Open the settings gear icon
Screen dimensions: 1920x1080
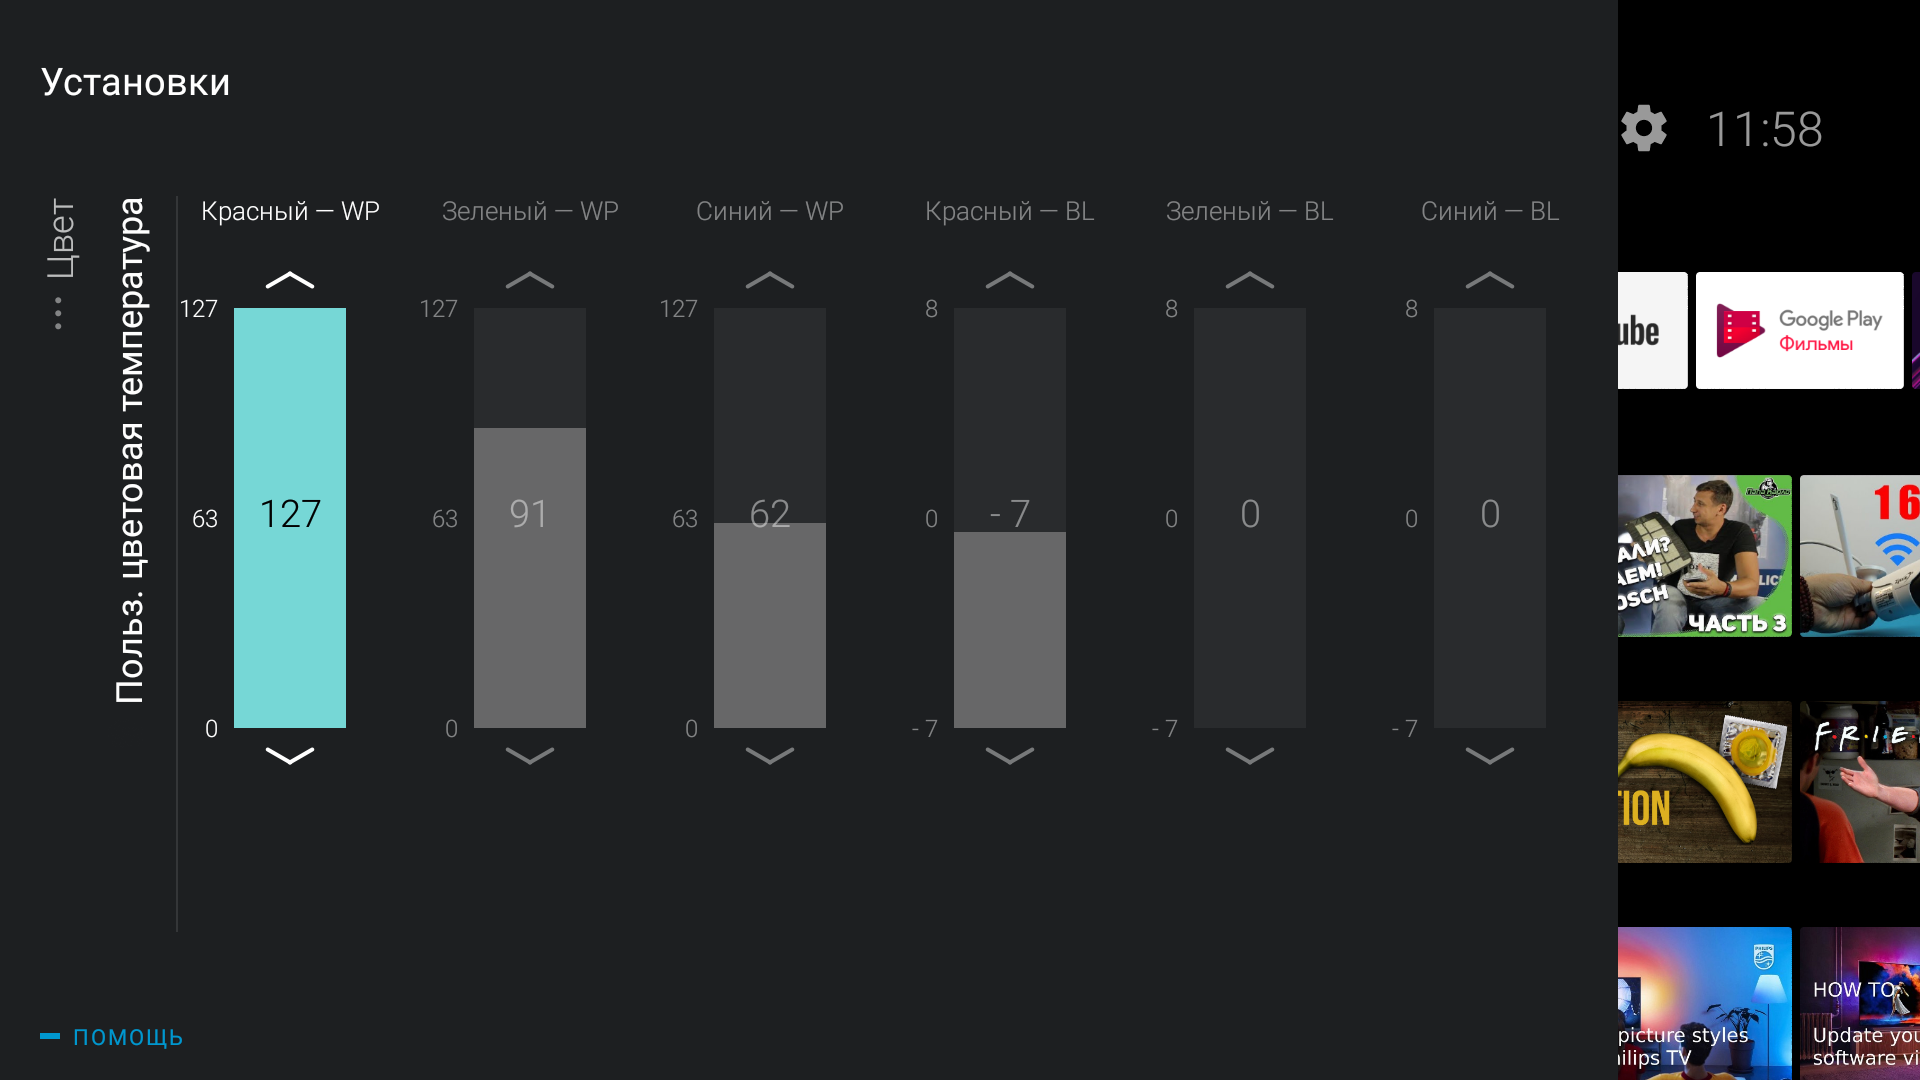point(1643,129)
